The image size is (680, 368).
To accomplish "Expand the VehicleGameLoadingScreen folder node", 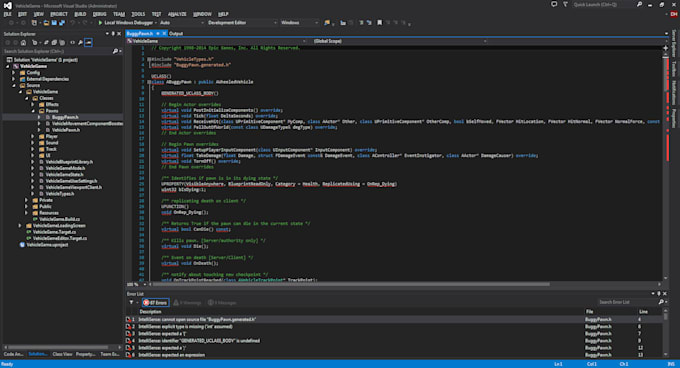I will click(x=20, y=226).
